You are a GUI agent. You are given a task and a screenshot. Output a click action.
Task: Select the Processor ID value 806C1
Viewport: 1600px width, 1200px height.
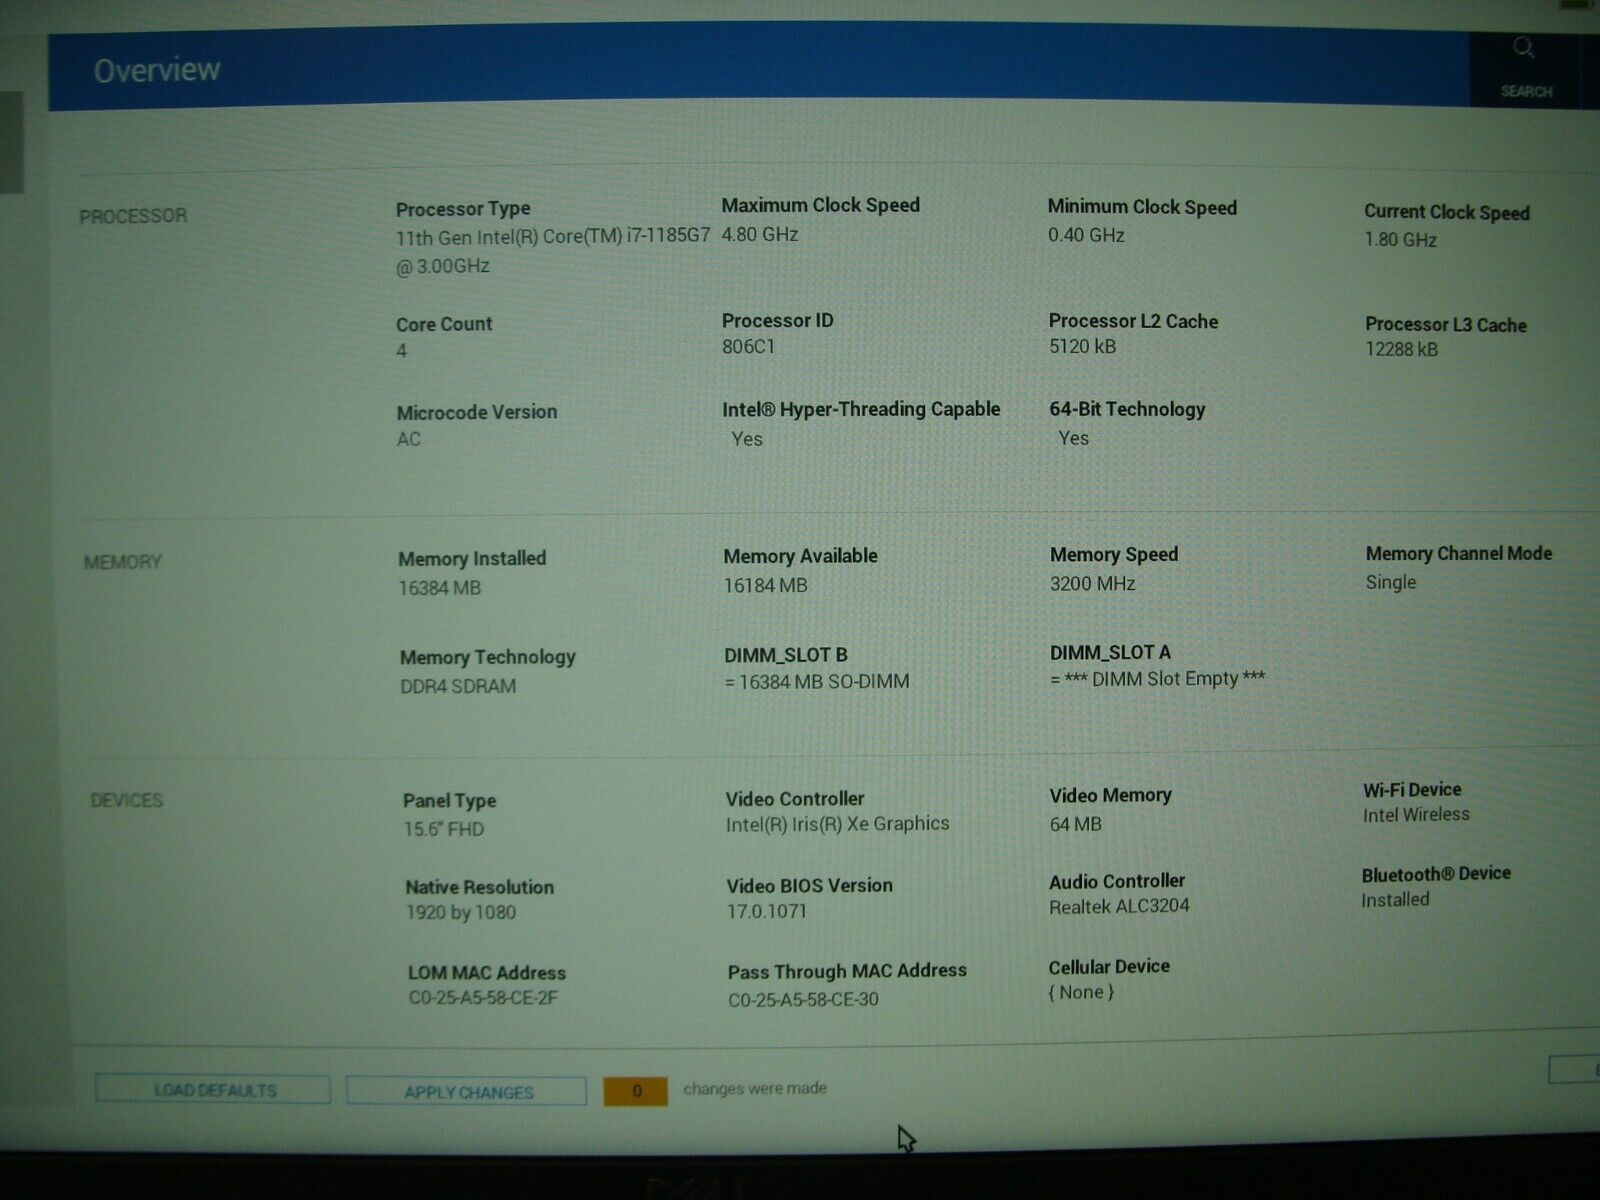tap(748, 347)
